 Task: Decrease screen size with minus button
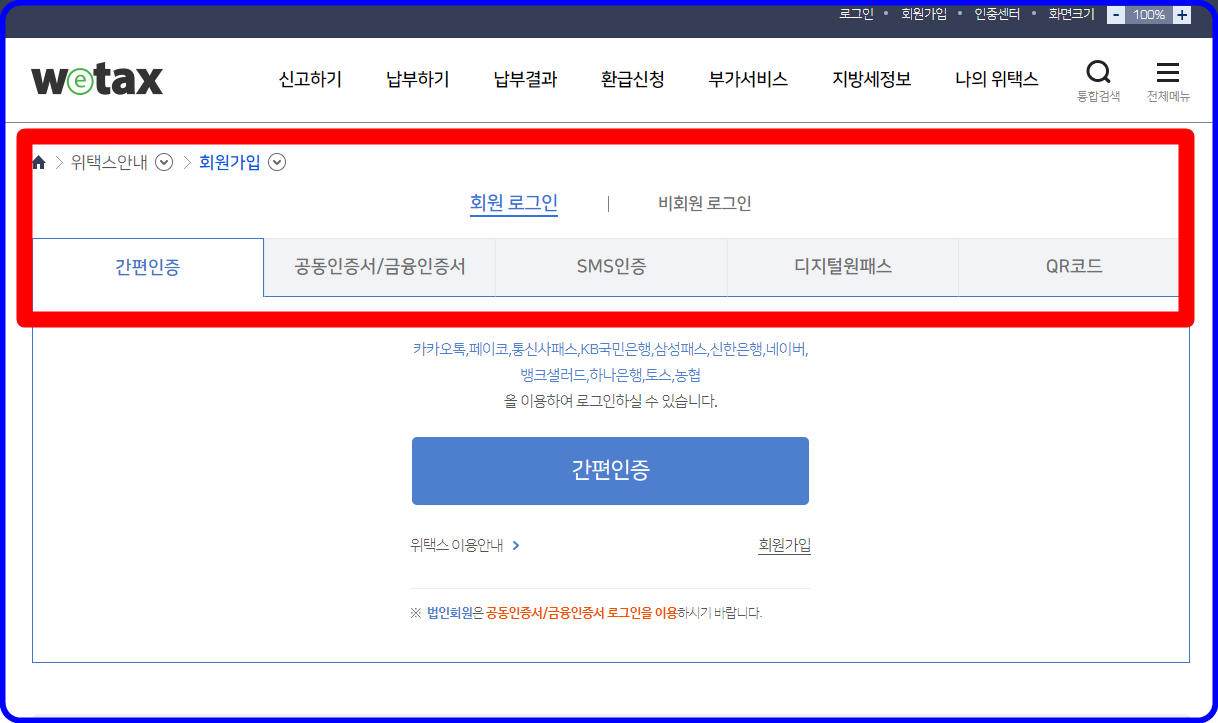pyautogui.click(x=1116, y=15)
